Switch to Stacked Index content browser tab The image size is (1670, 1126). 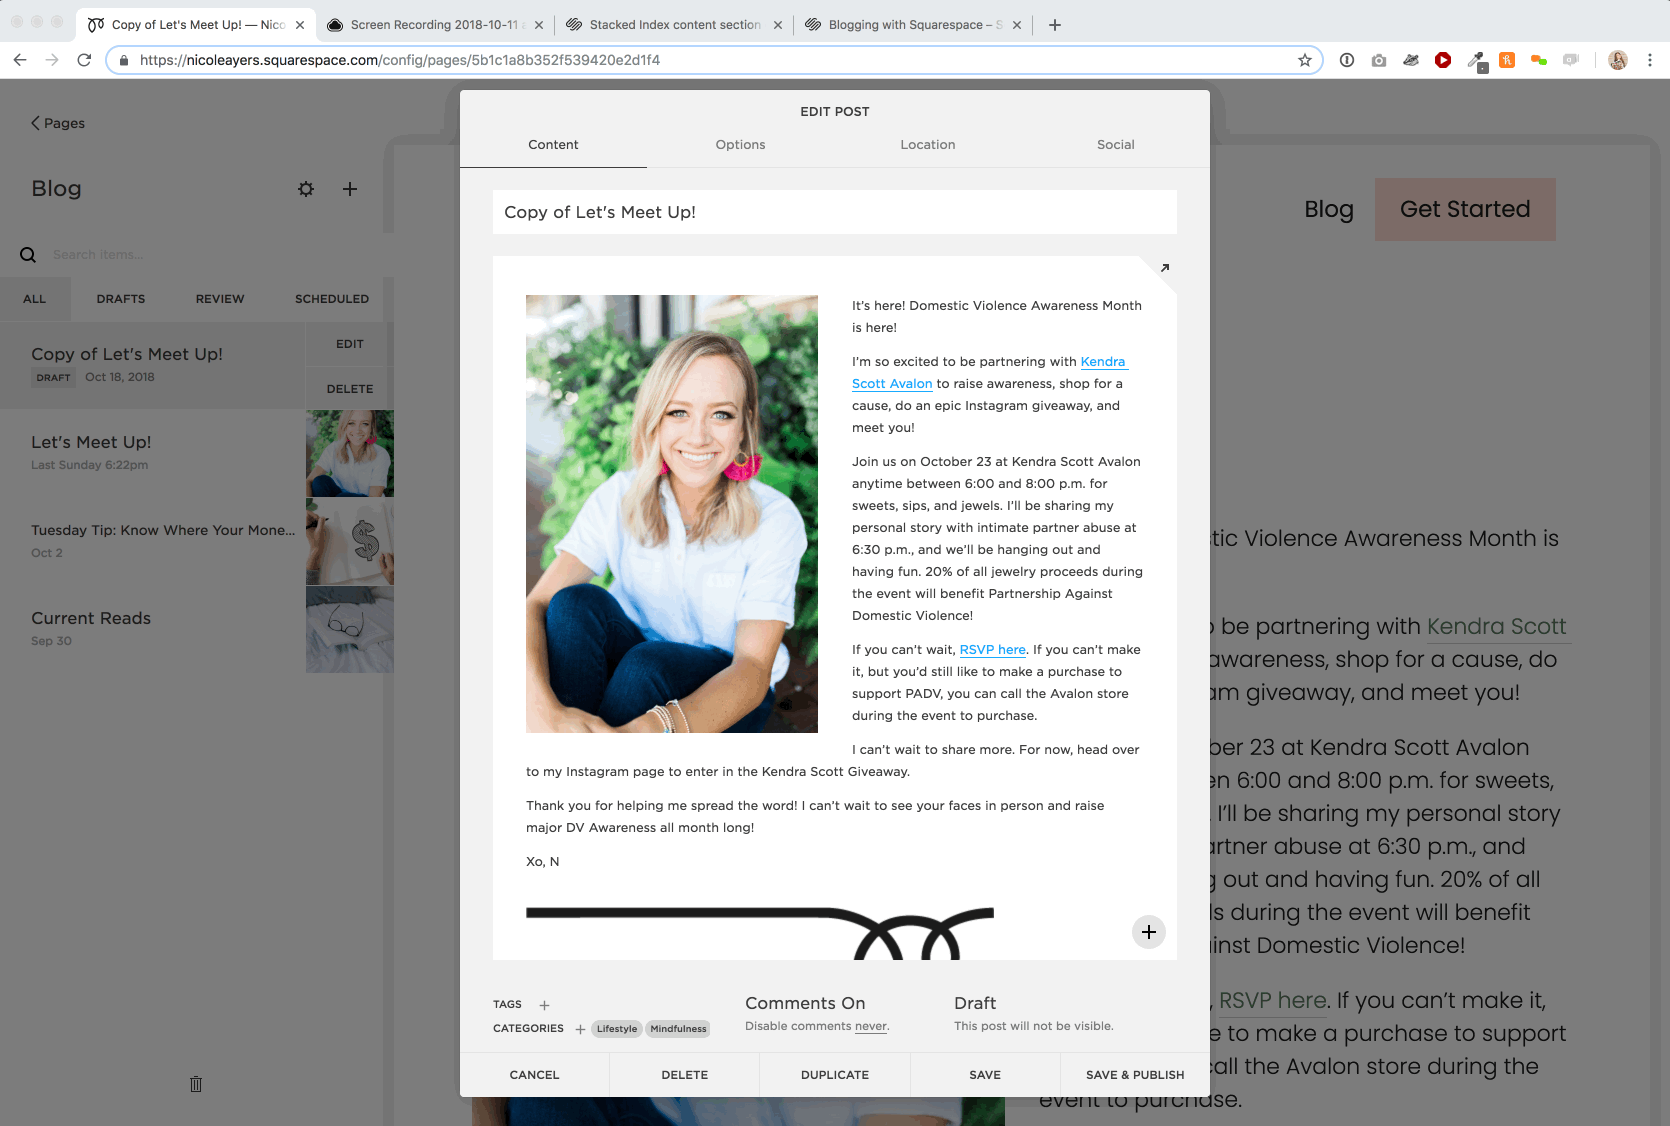click(675, 25)
